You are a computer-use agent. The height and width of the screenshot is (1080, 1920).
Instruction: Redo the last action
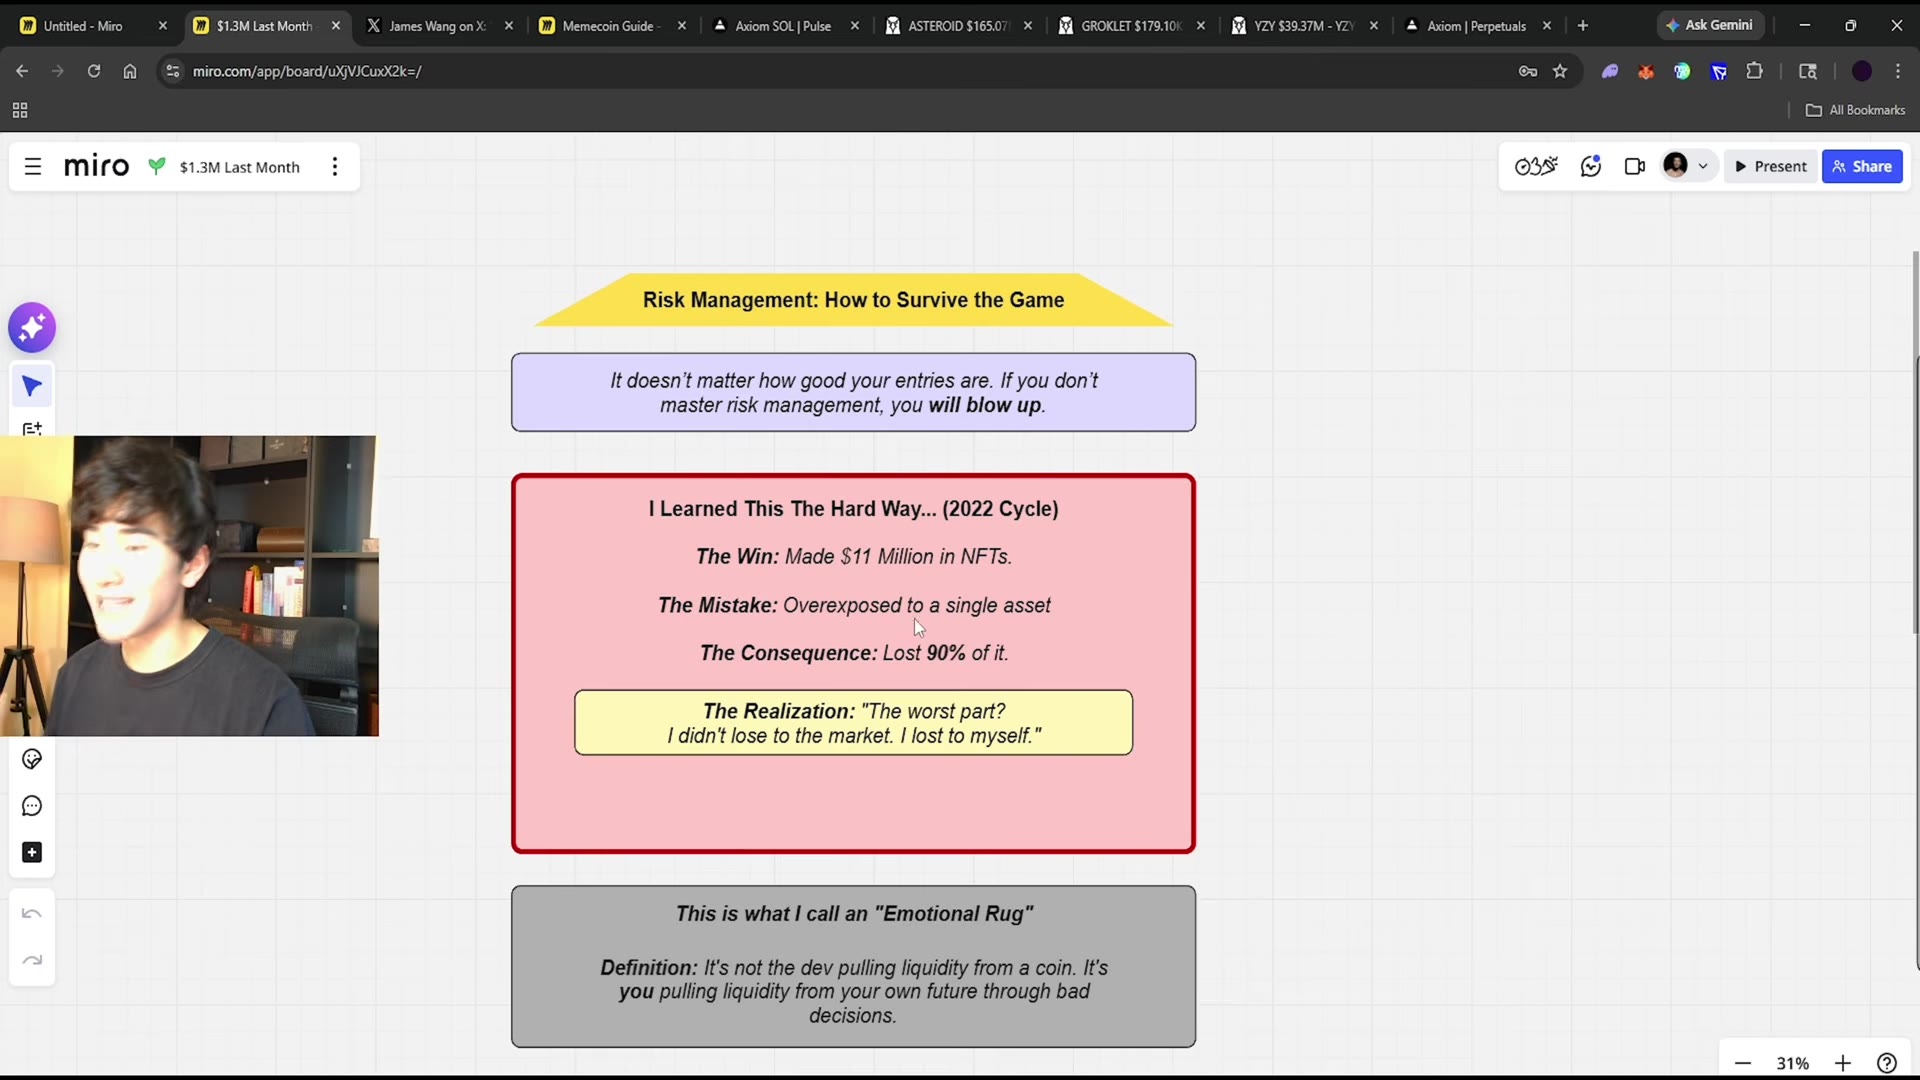click(x=32, y=960)
